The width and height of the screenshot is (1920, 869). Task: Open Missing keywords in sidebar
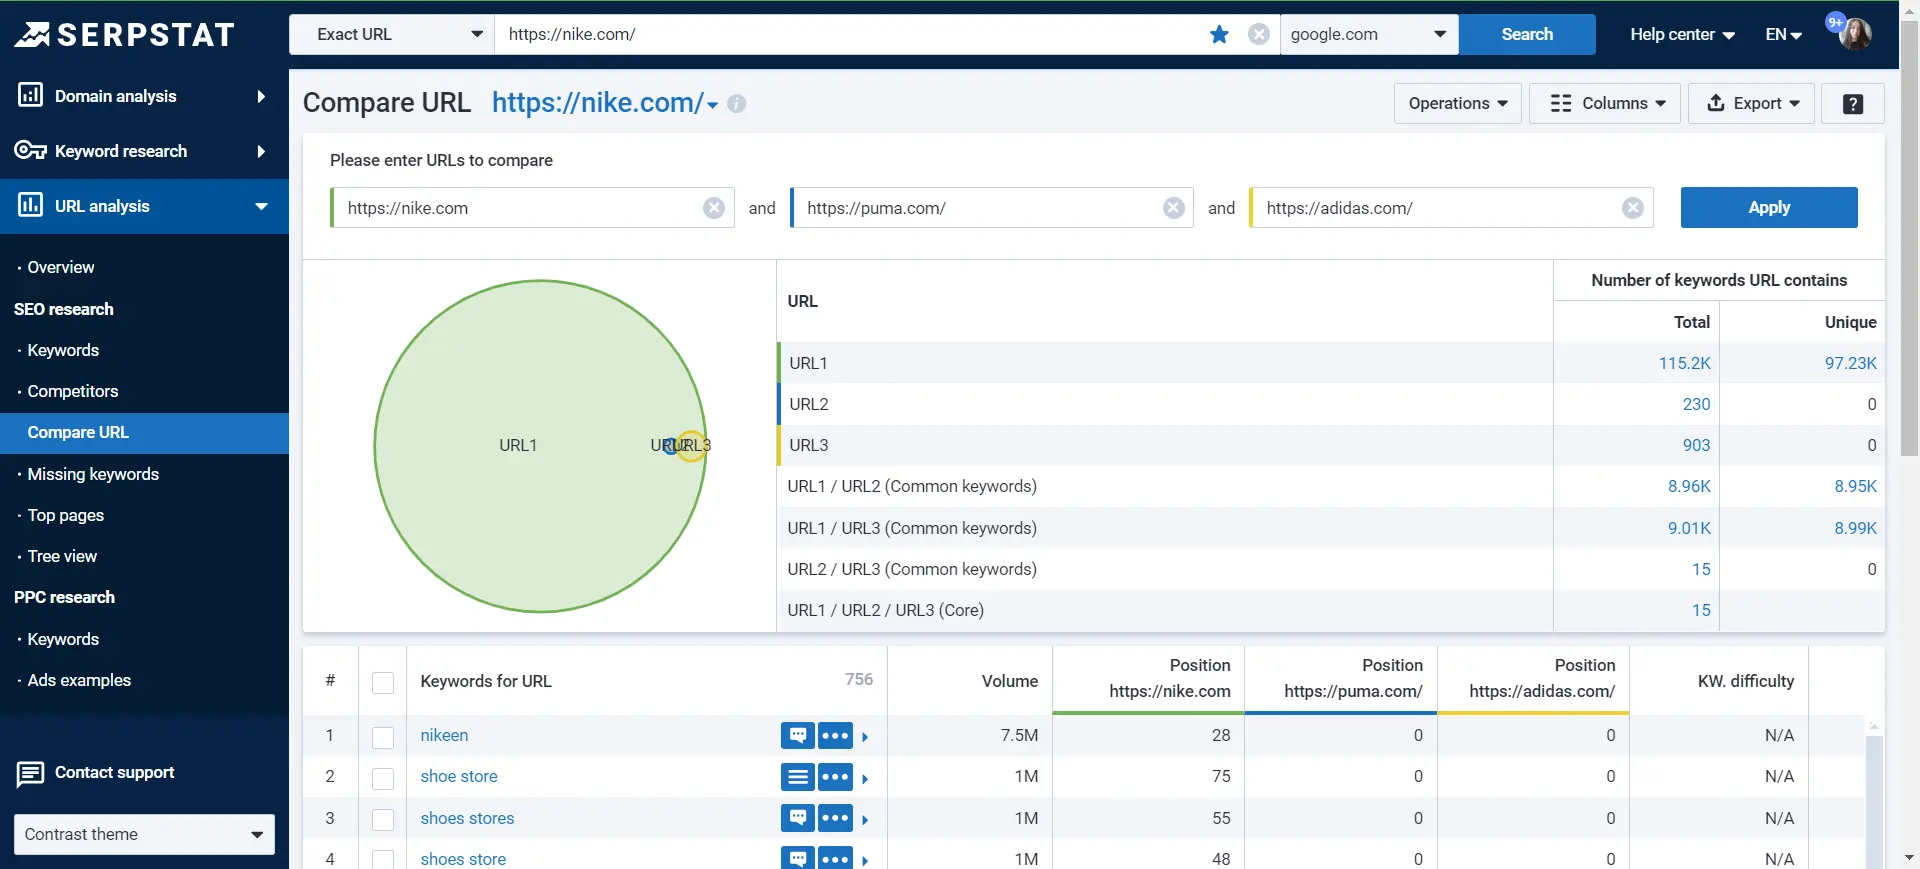pyautogui.click(x=93, y=474)
